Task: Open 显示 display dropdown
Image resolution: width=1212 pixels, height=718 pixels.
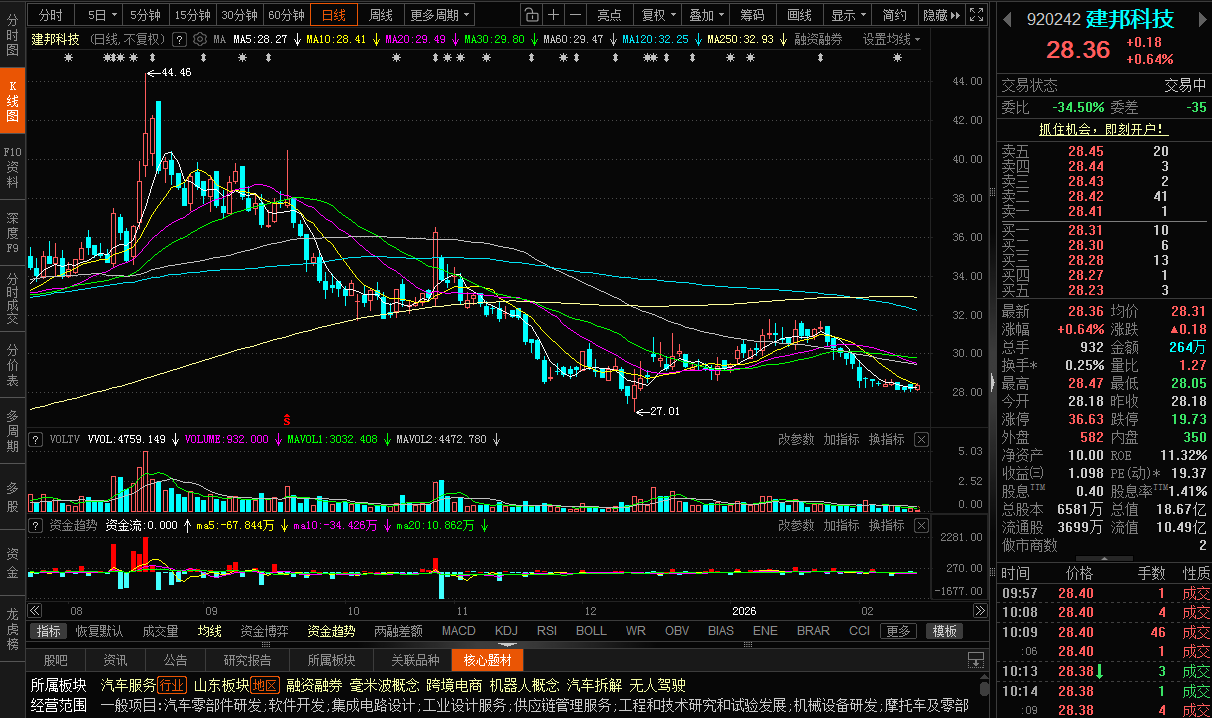Action: 848,15
